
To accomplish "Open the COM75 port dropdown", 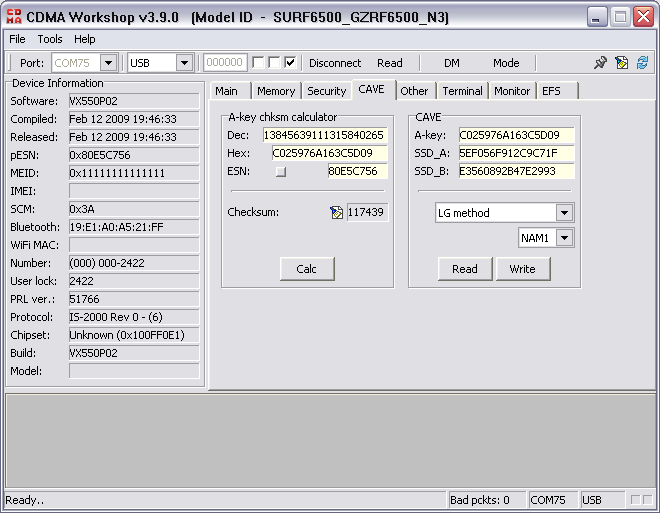I will coord(109,63).
